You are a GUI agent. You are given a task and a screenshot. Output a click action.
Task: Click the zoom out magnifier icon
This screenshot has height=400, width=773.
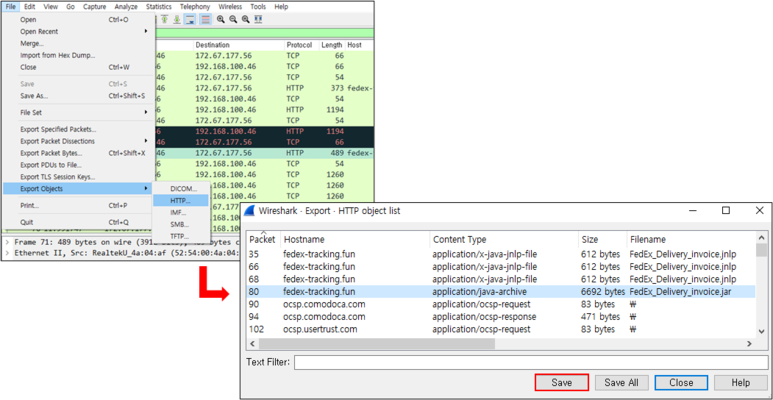[233, 19]
